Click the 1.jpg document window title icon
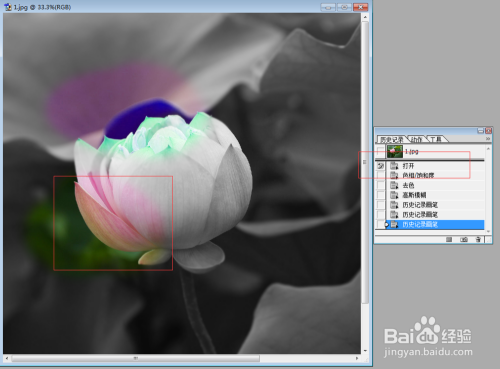The height and width of the screenshot is (369, 500). pos(8,7)
